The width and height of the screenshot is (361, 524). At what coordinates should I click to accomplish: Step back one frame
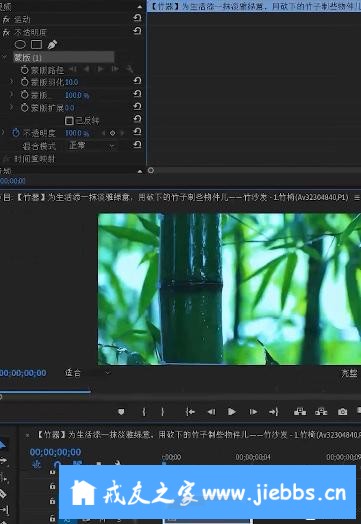pyautogui.click(x=211, y=412)
